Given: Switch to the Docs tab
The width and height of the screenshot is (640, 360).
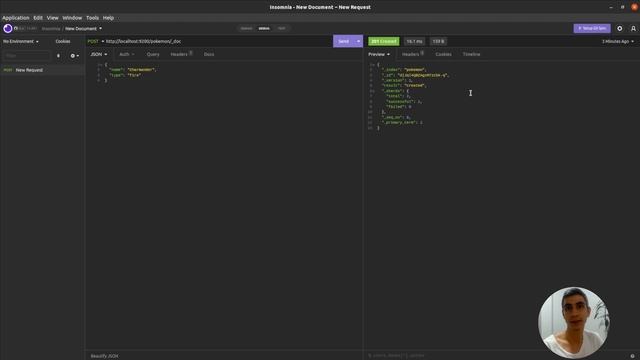Looking at the screenshot, I should coord(209,54).
